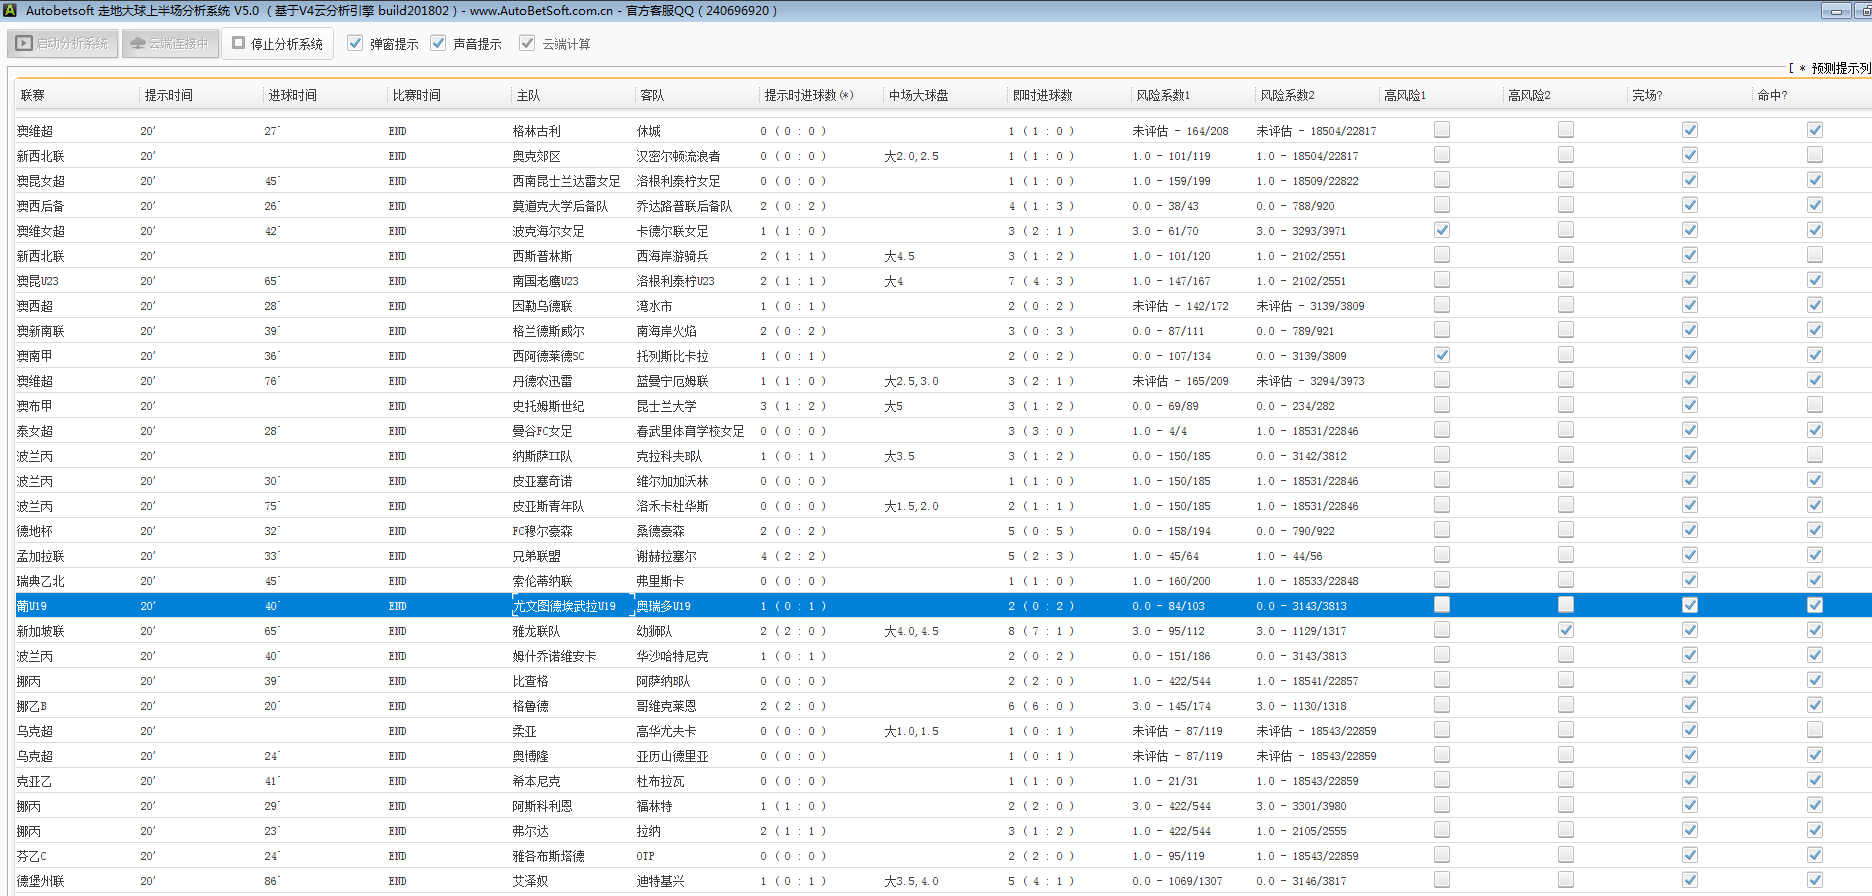Disable the 弹窗提示 popup alert checkbox
The width and height of the screenshot is (1872, 896).
pyautogui.click(x=355, y=43)
